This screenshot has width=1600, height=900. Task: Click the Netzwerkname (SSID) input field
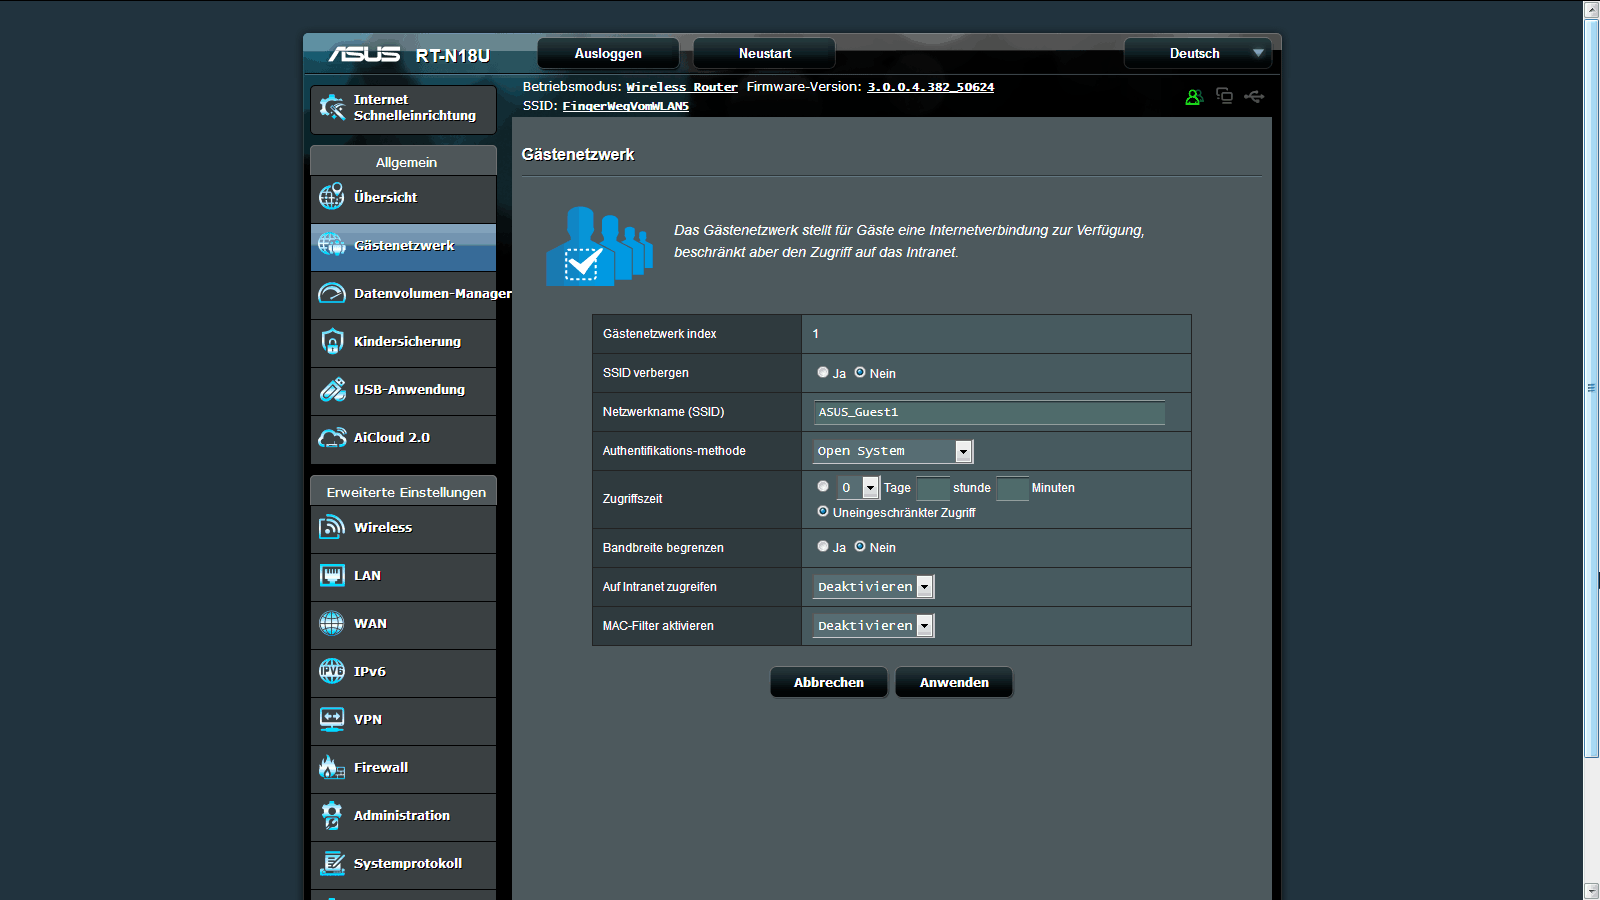(989, 412)
